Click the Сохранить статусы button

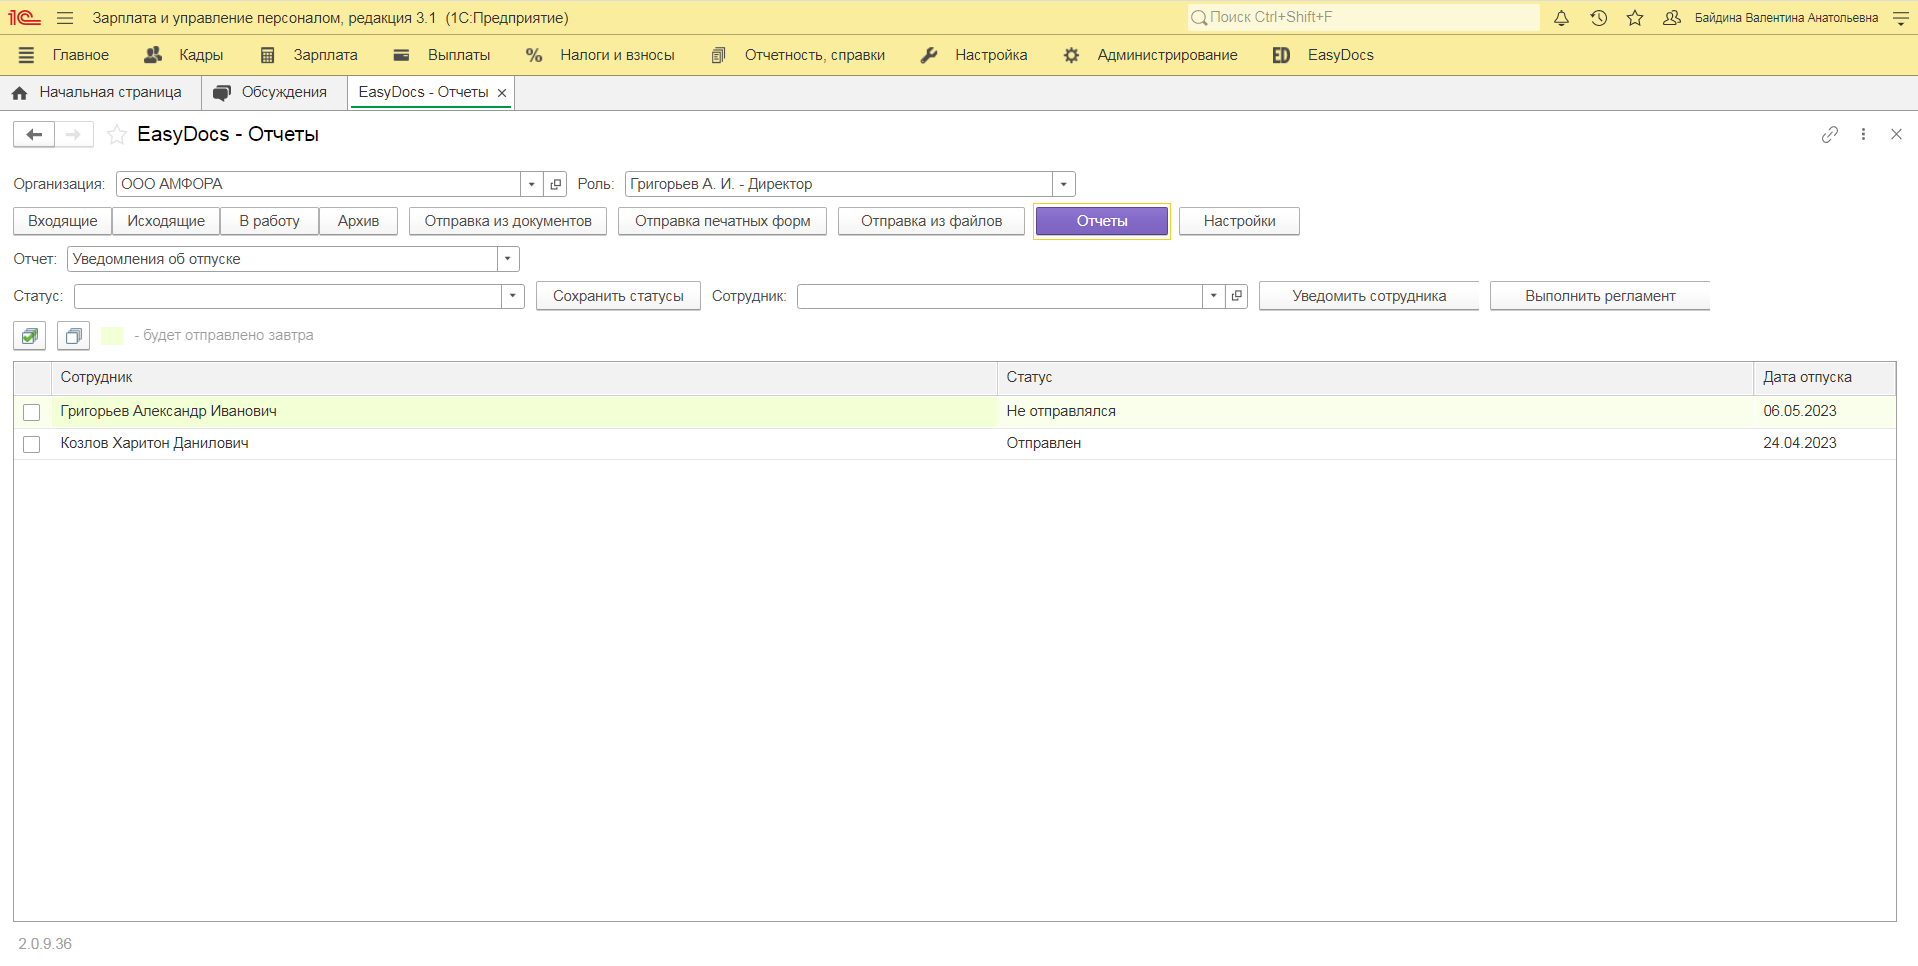tap(617, 296)
